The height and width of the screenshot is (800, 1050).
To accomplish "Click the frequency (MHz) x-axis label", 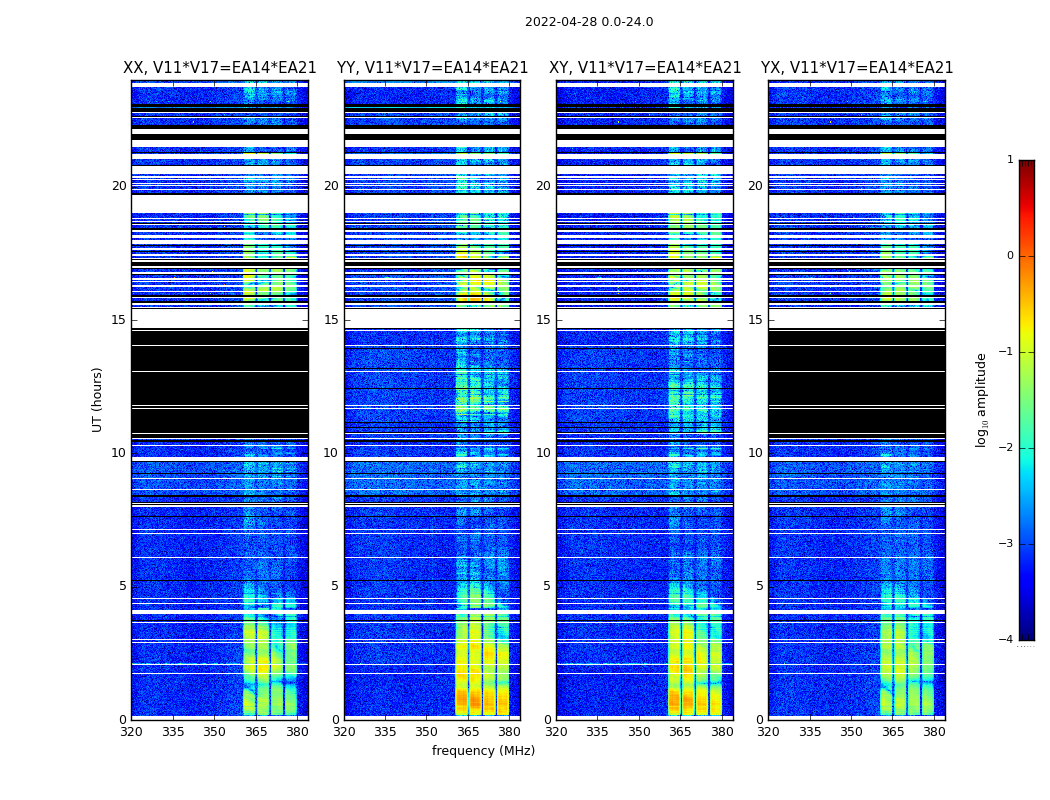I will 483,751.
